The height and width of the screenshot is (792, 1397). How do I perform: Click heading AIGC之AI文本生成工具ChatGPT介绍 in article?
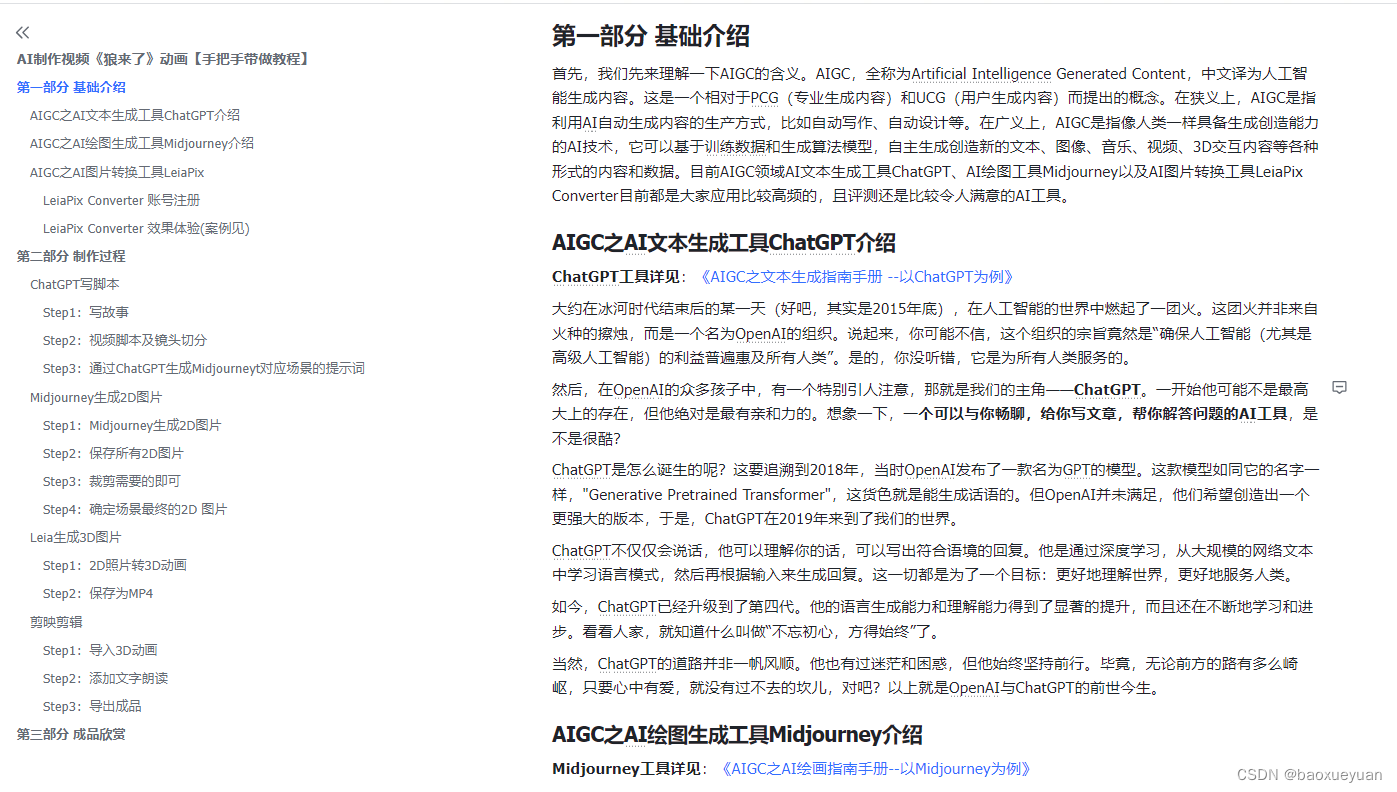point(724,243)
